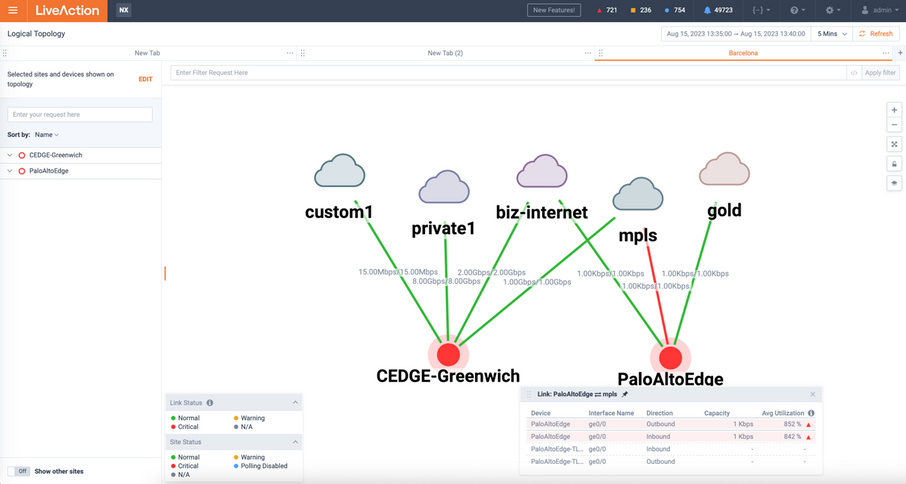Click the orange EDIT link
This screenshot has width=906, height=484.
pyautogui.click(x=146, y=79)
